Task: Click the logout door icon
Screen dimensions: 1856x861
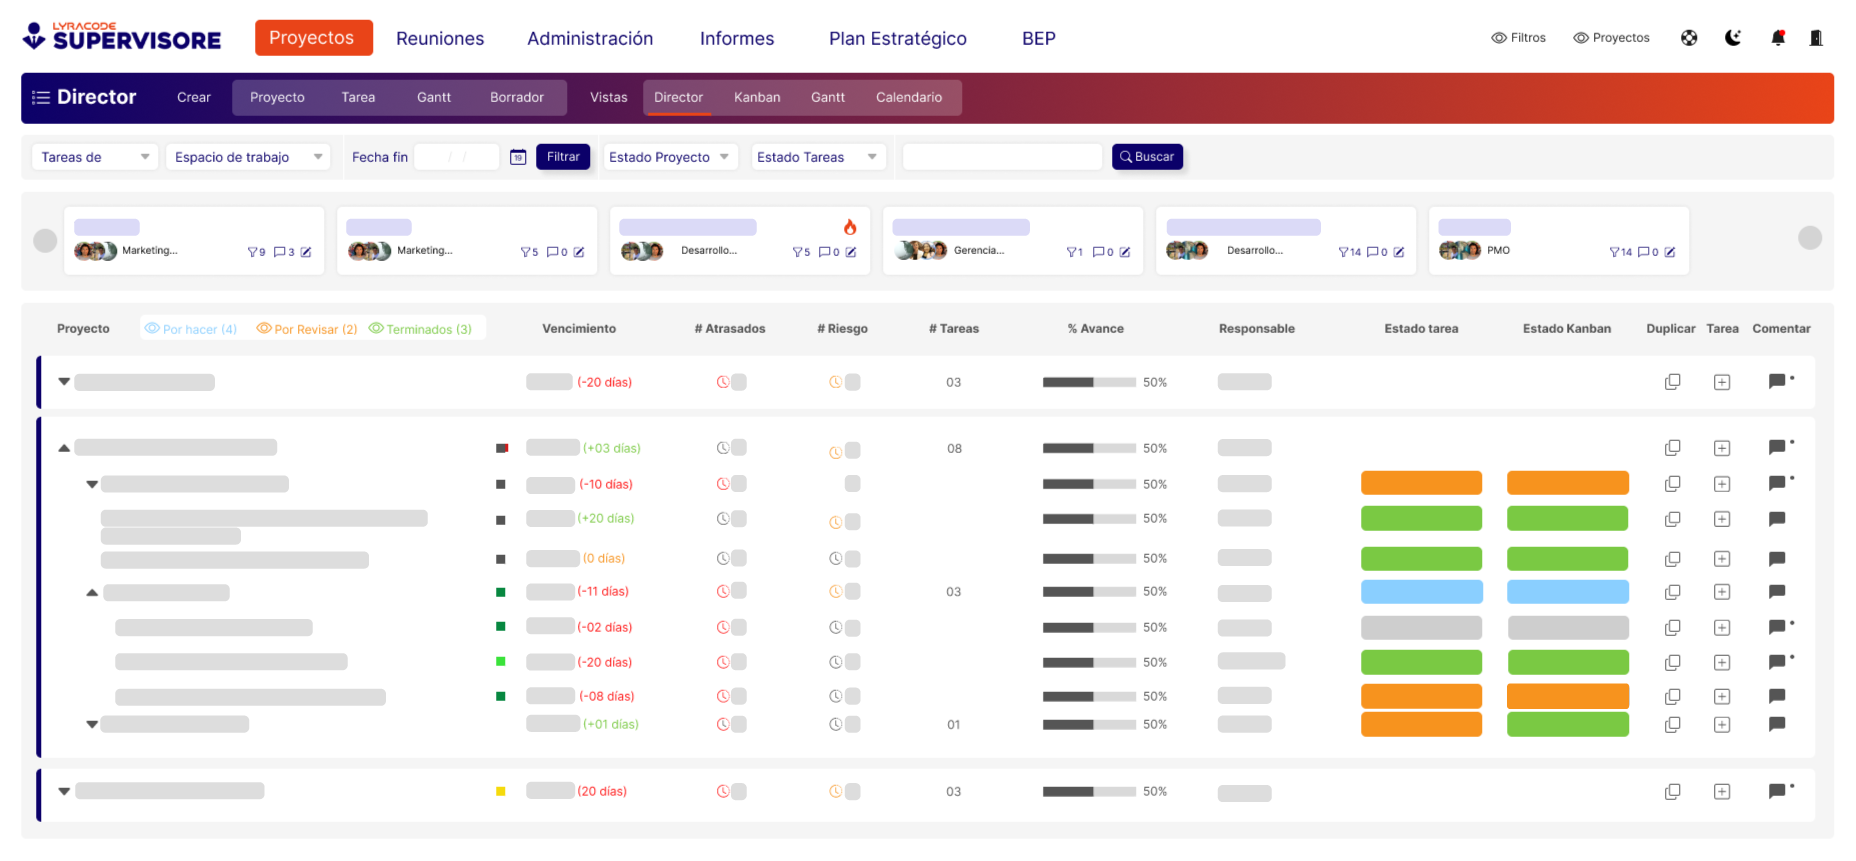Action: point(1816,38)
